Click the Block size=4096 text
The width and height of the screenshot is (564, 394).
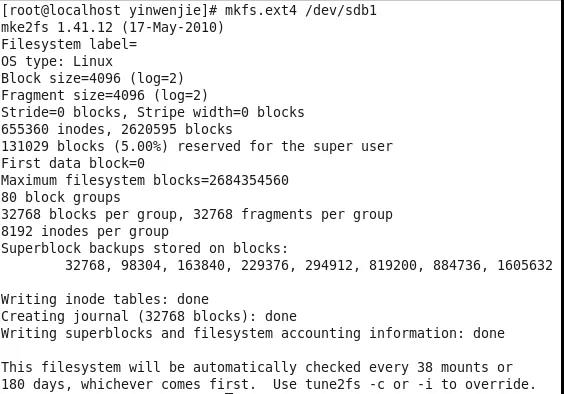61,78
